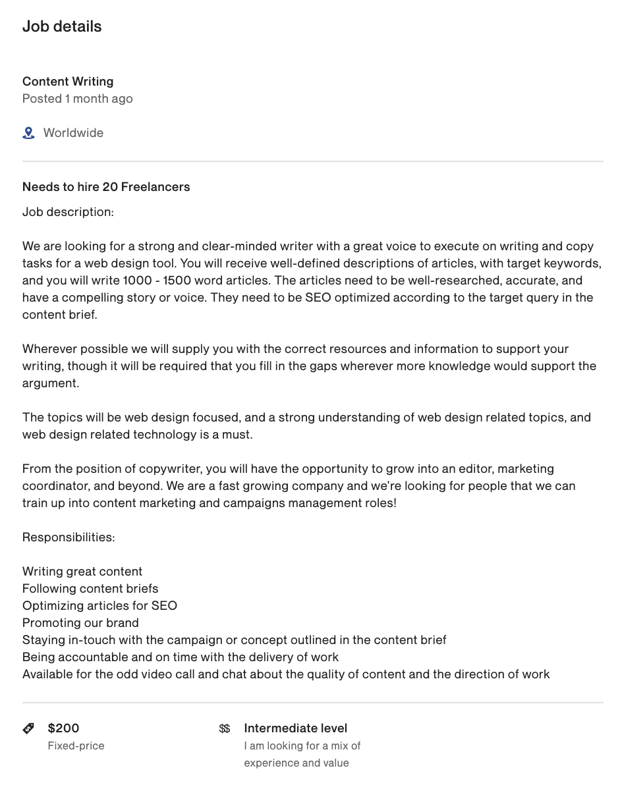Click the Worldwide location label
Viewport: 622px width, 785px height.
coord(73,133)
